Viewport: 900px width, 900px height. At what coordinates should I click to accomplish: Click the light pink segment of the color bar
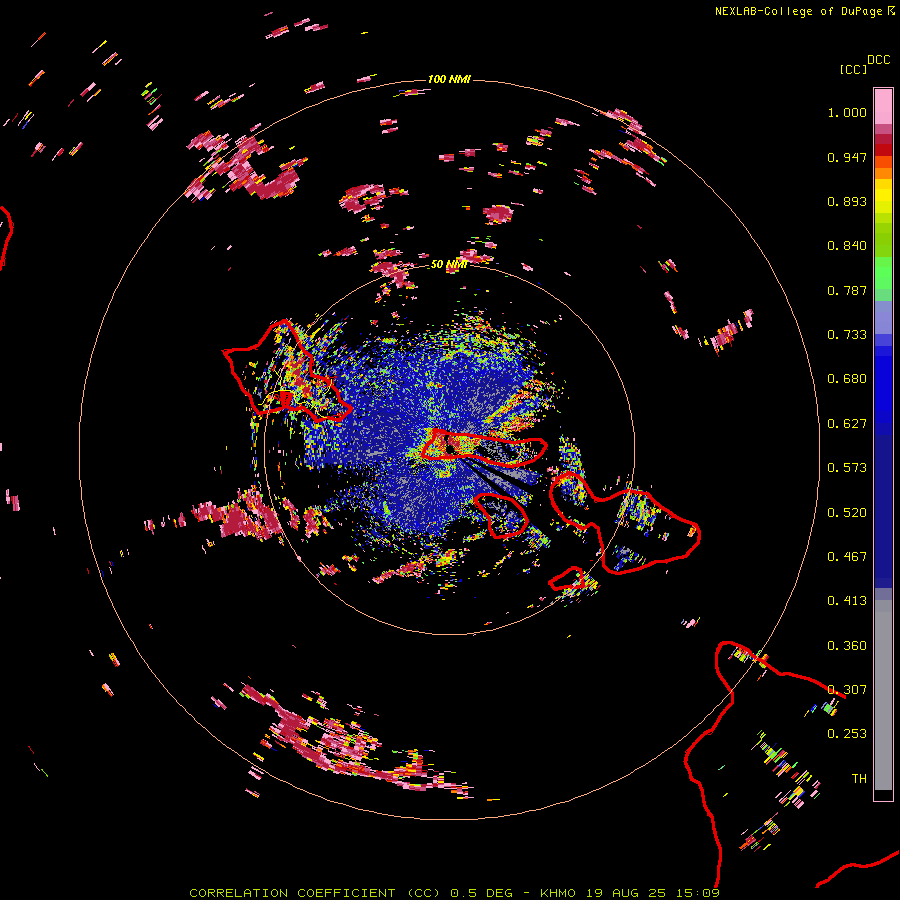point(883,107)
